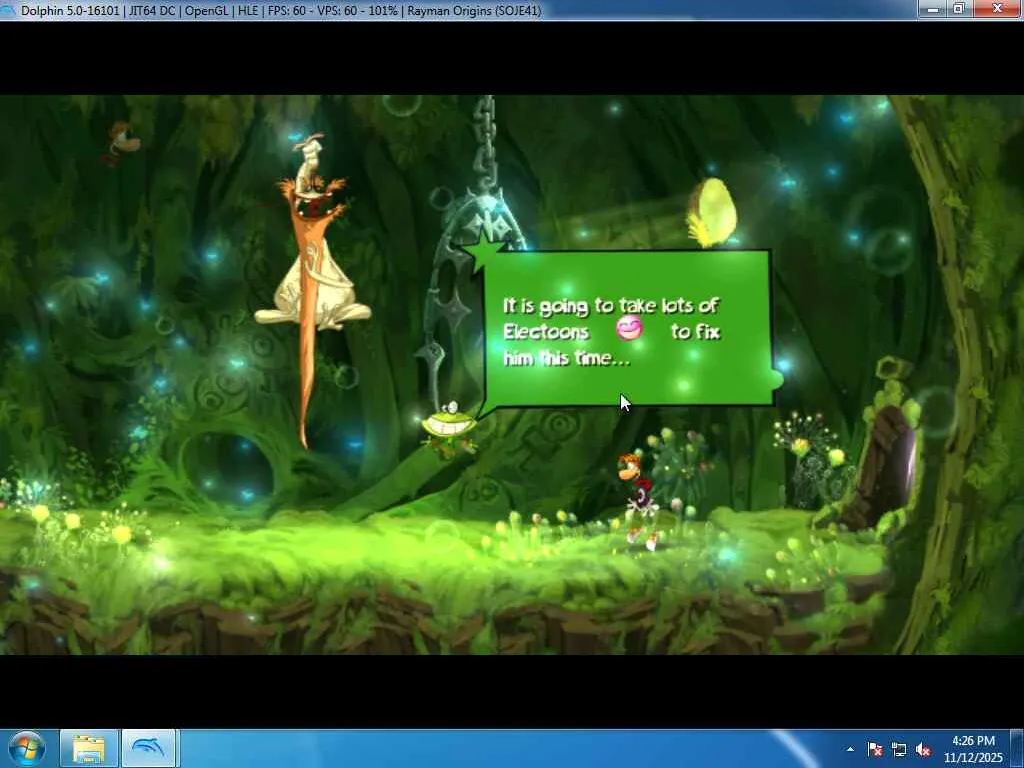Viewport: 1024px width, 768px height.
Task: Click the grinning green frog character
Action: [450, 428]
